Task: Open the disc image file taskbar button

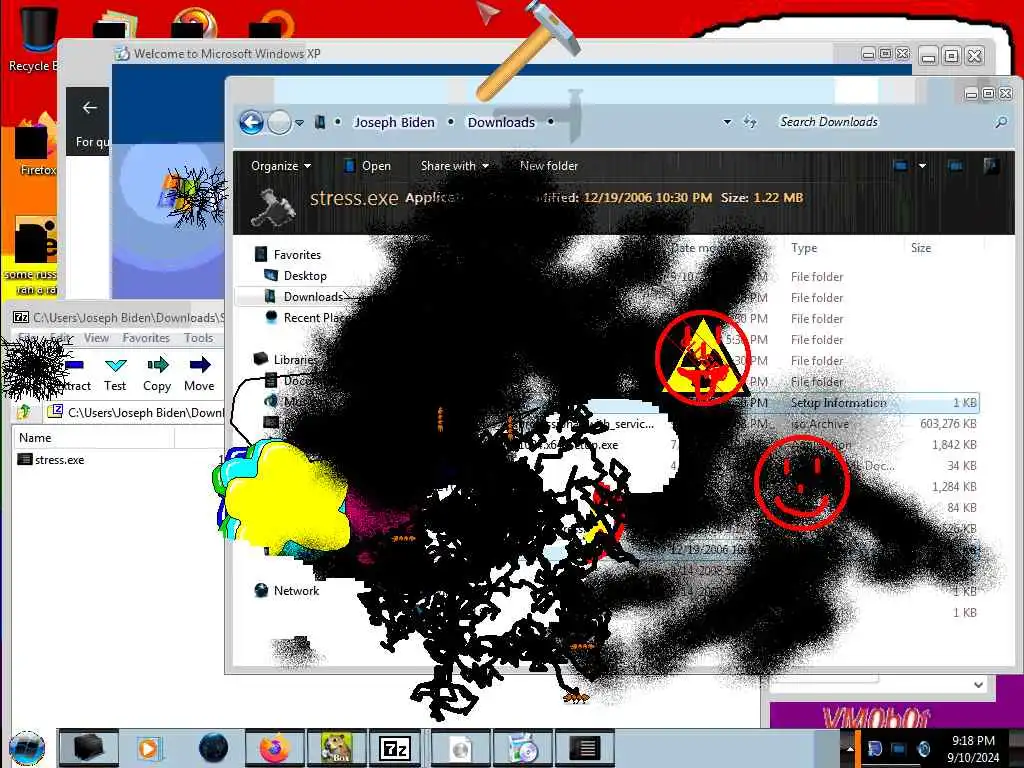Action: (x=460, y=748)
